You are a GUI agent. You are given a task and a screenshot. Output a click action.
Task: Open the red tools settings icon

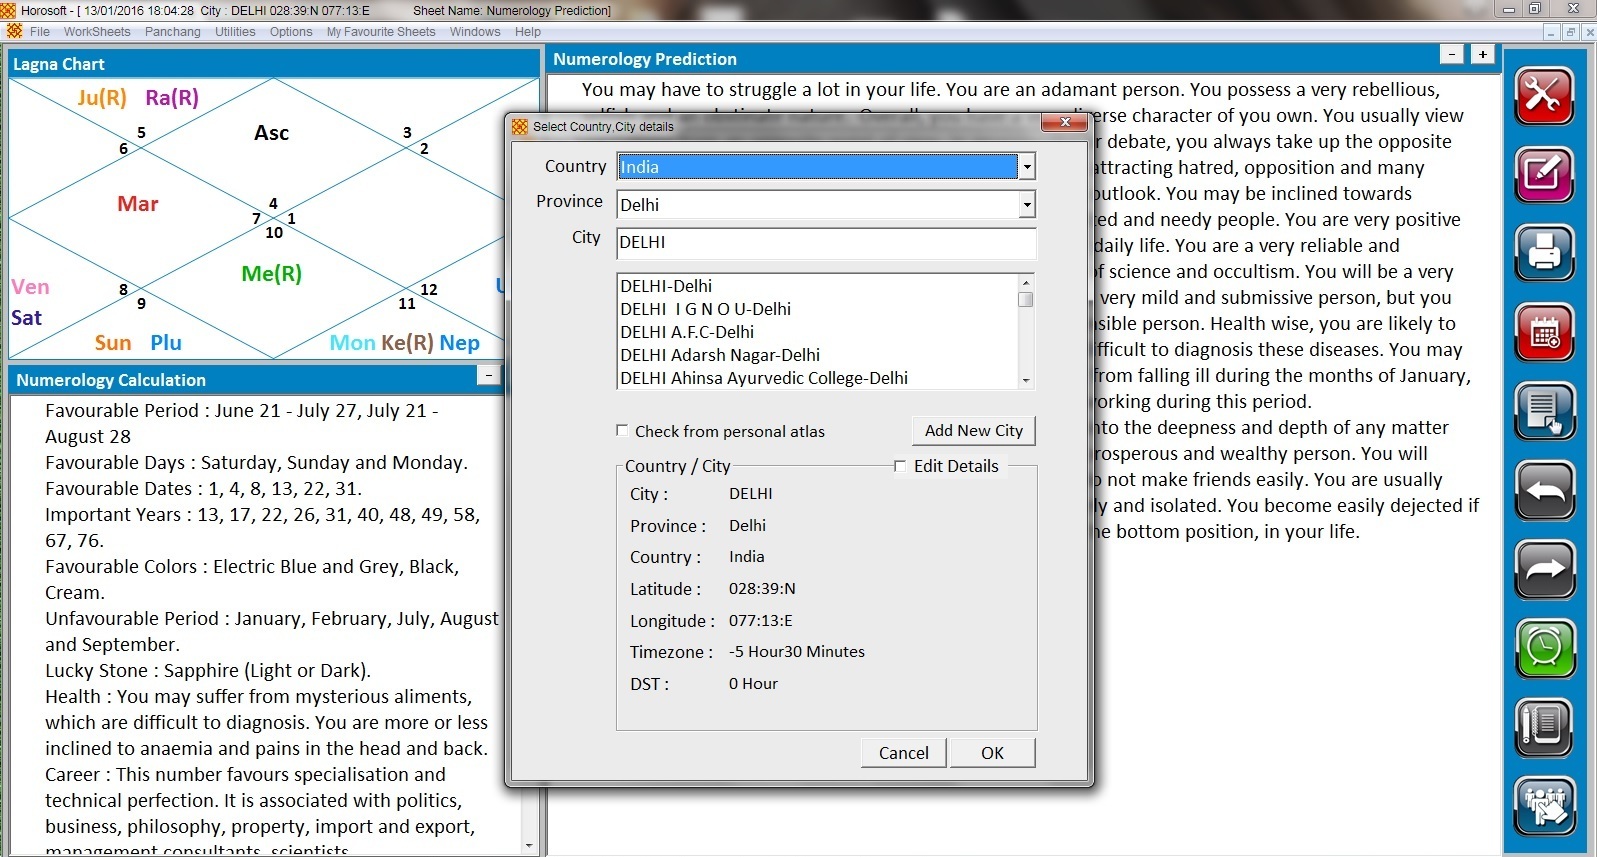coord(1544,96)
